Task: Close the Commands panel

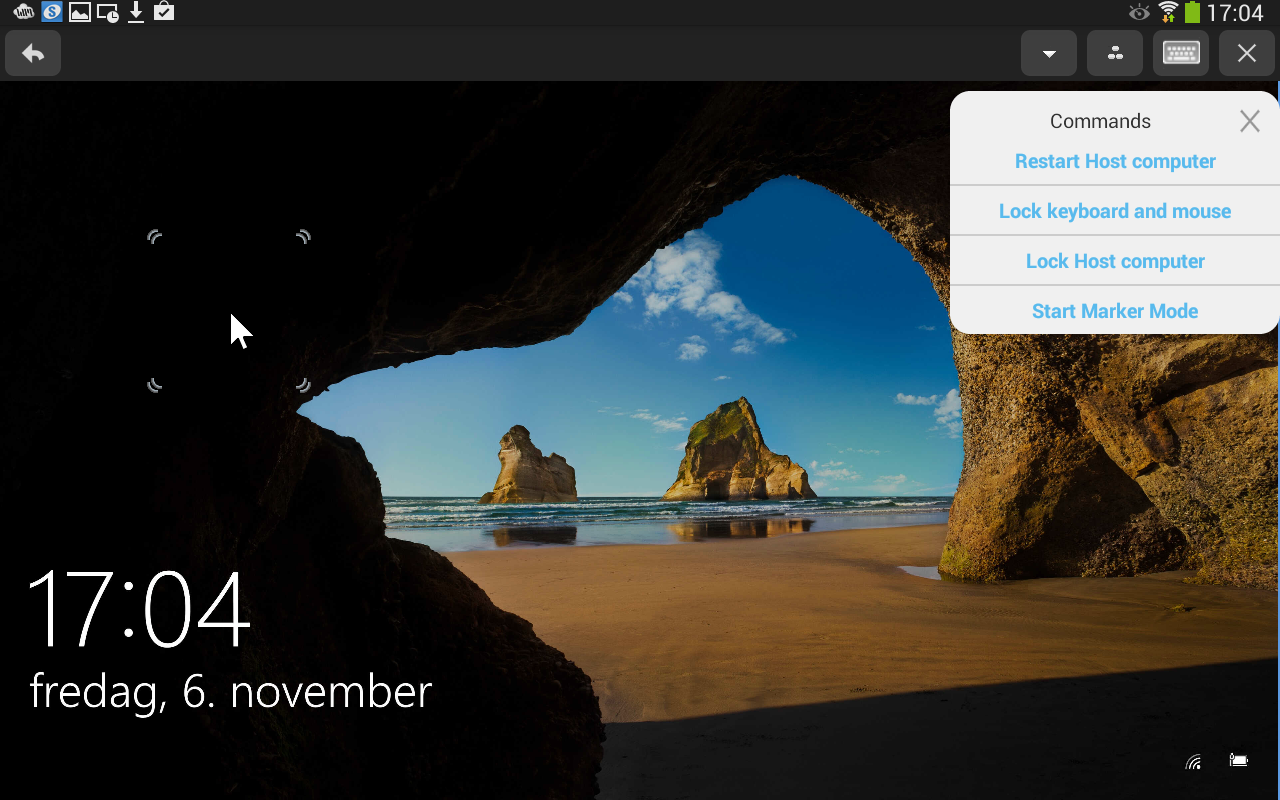Action: (x=1250, y=121)
